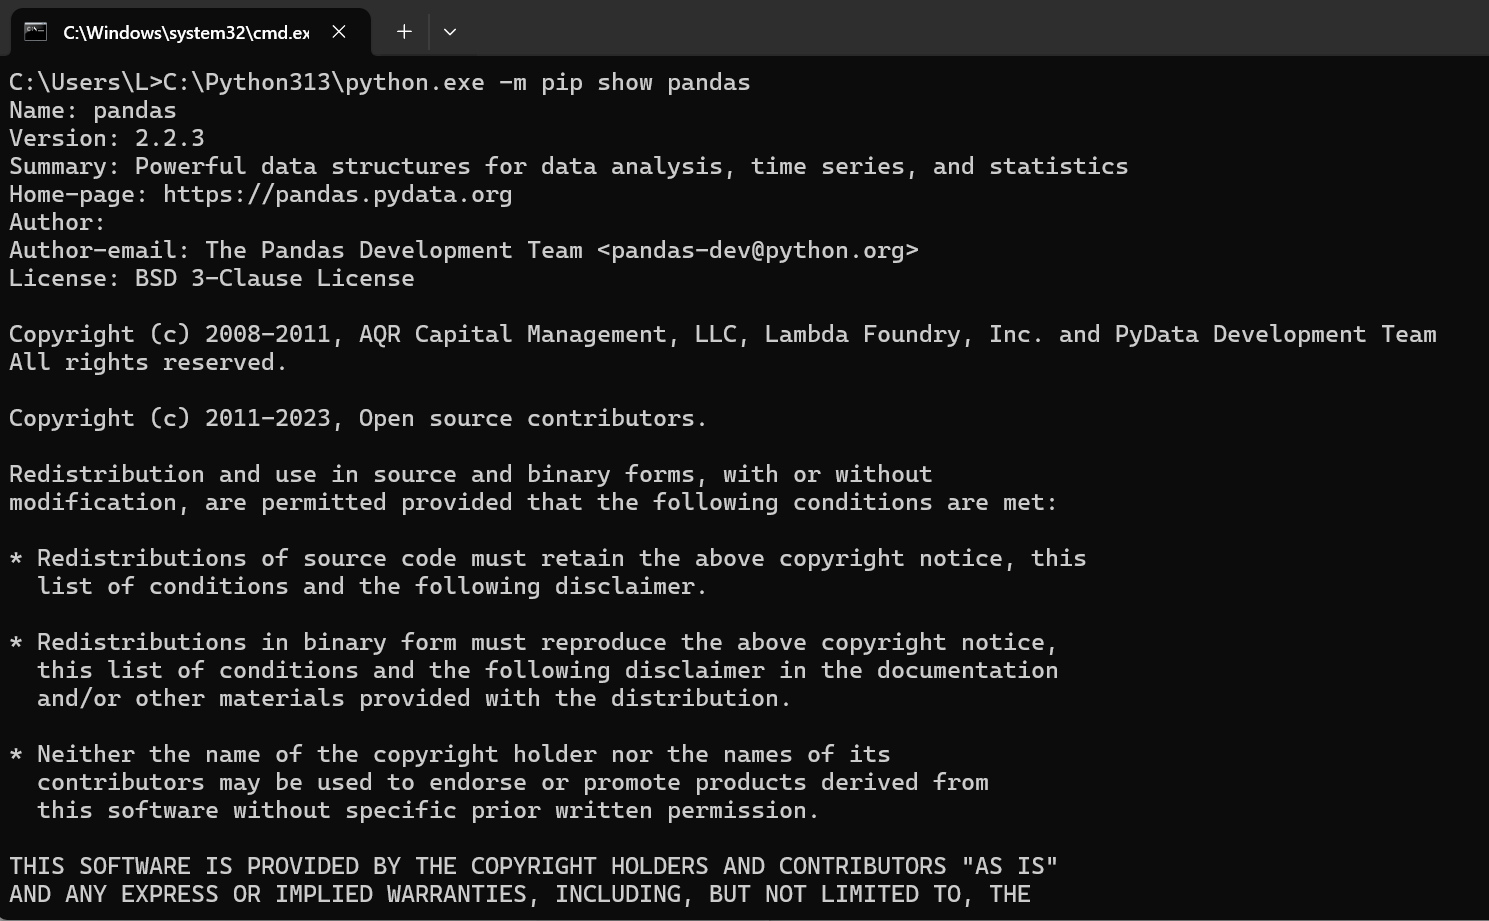
Task: Click the asterisk before 'Neither the name'
Action: (x=16, y=755)
